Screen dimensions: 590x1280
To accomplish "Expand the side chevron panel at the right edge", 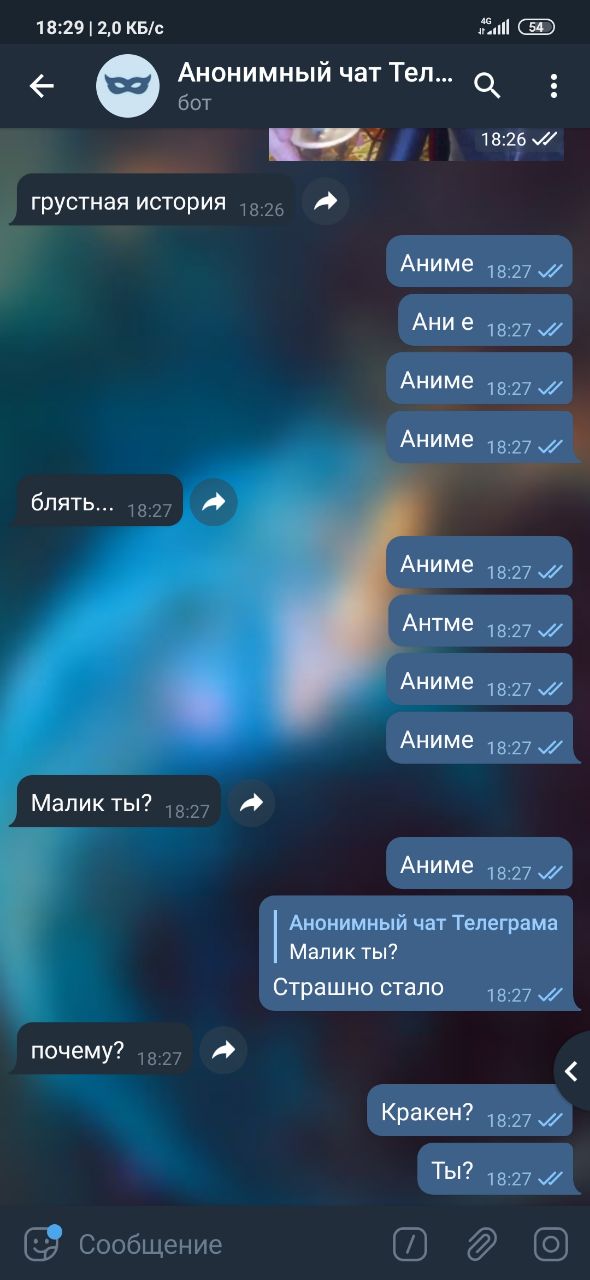I will [572, 1072].
